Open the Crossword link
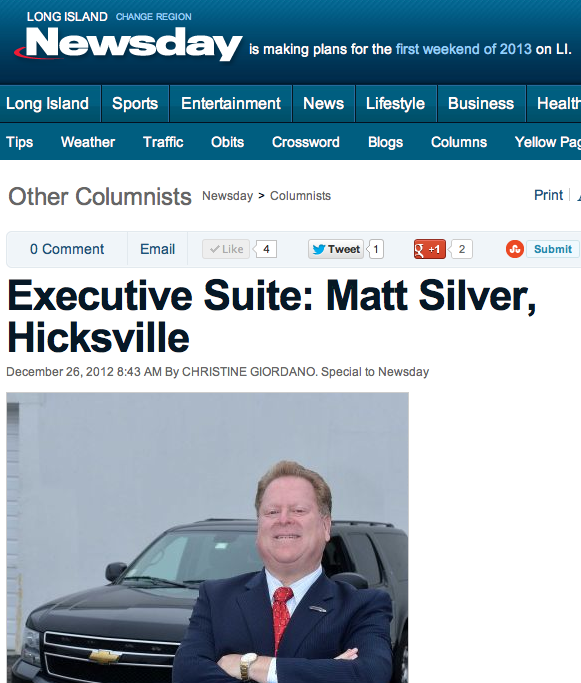The image size is (581, 683). pyautogui.click(x=306, y=142)
